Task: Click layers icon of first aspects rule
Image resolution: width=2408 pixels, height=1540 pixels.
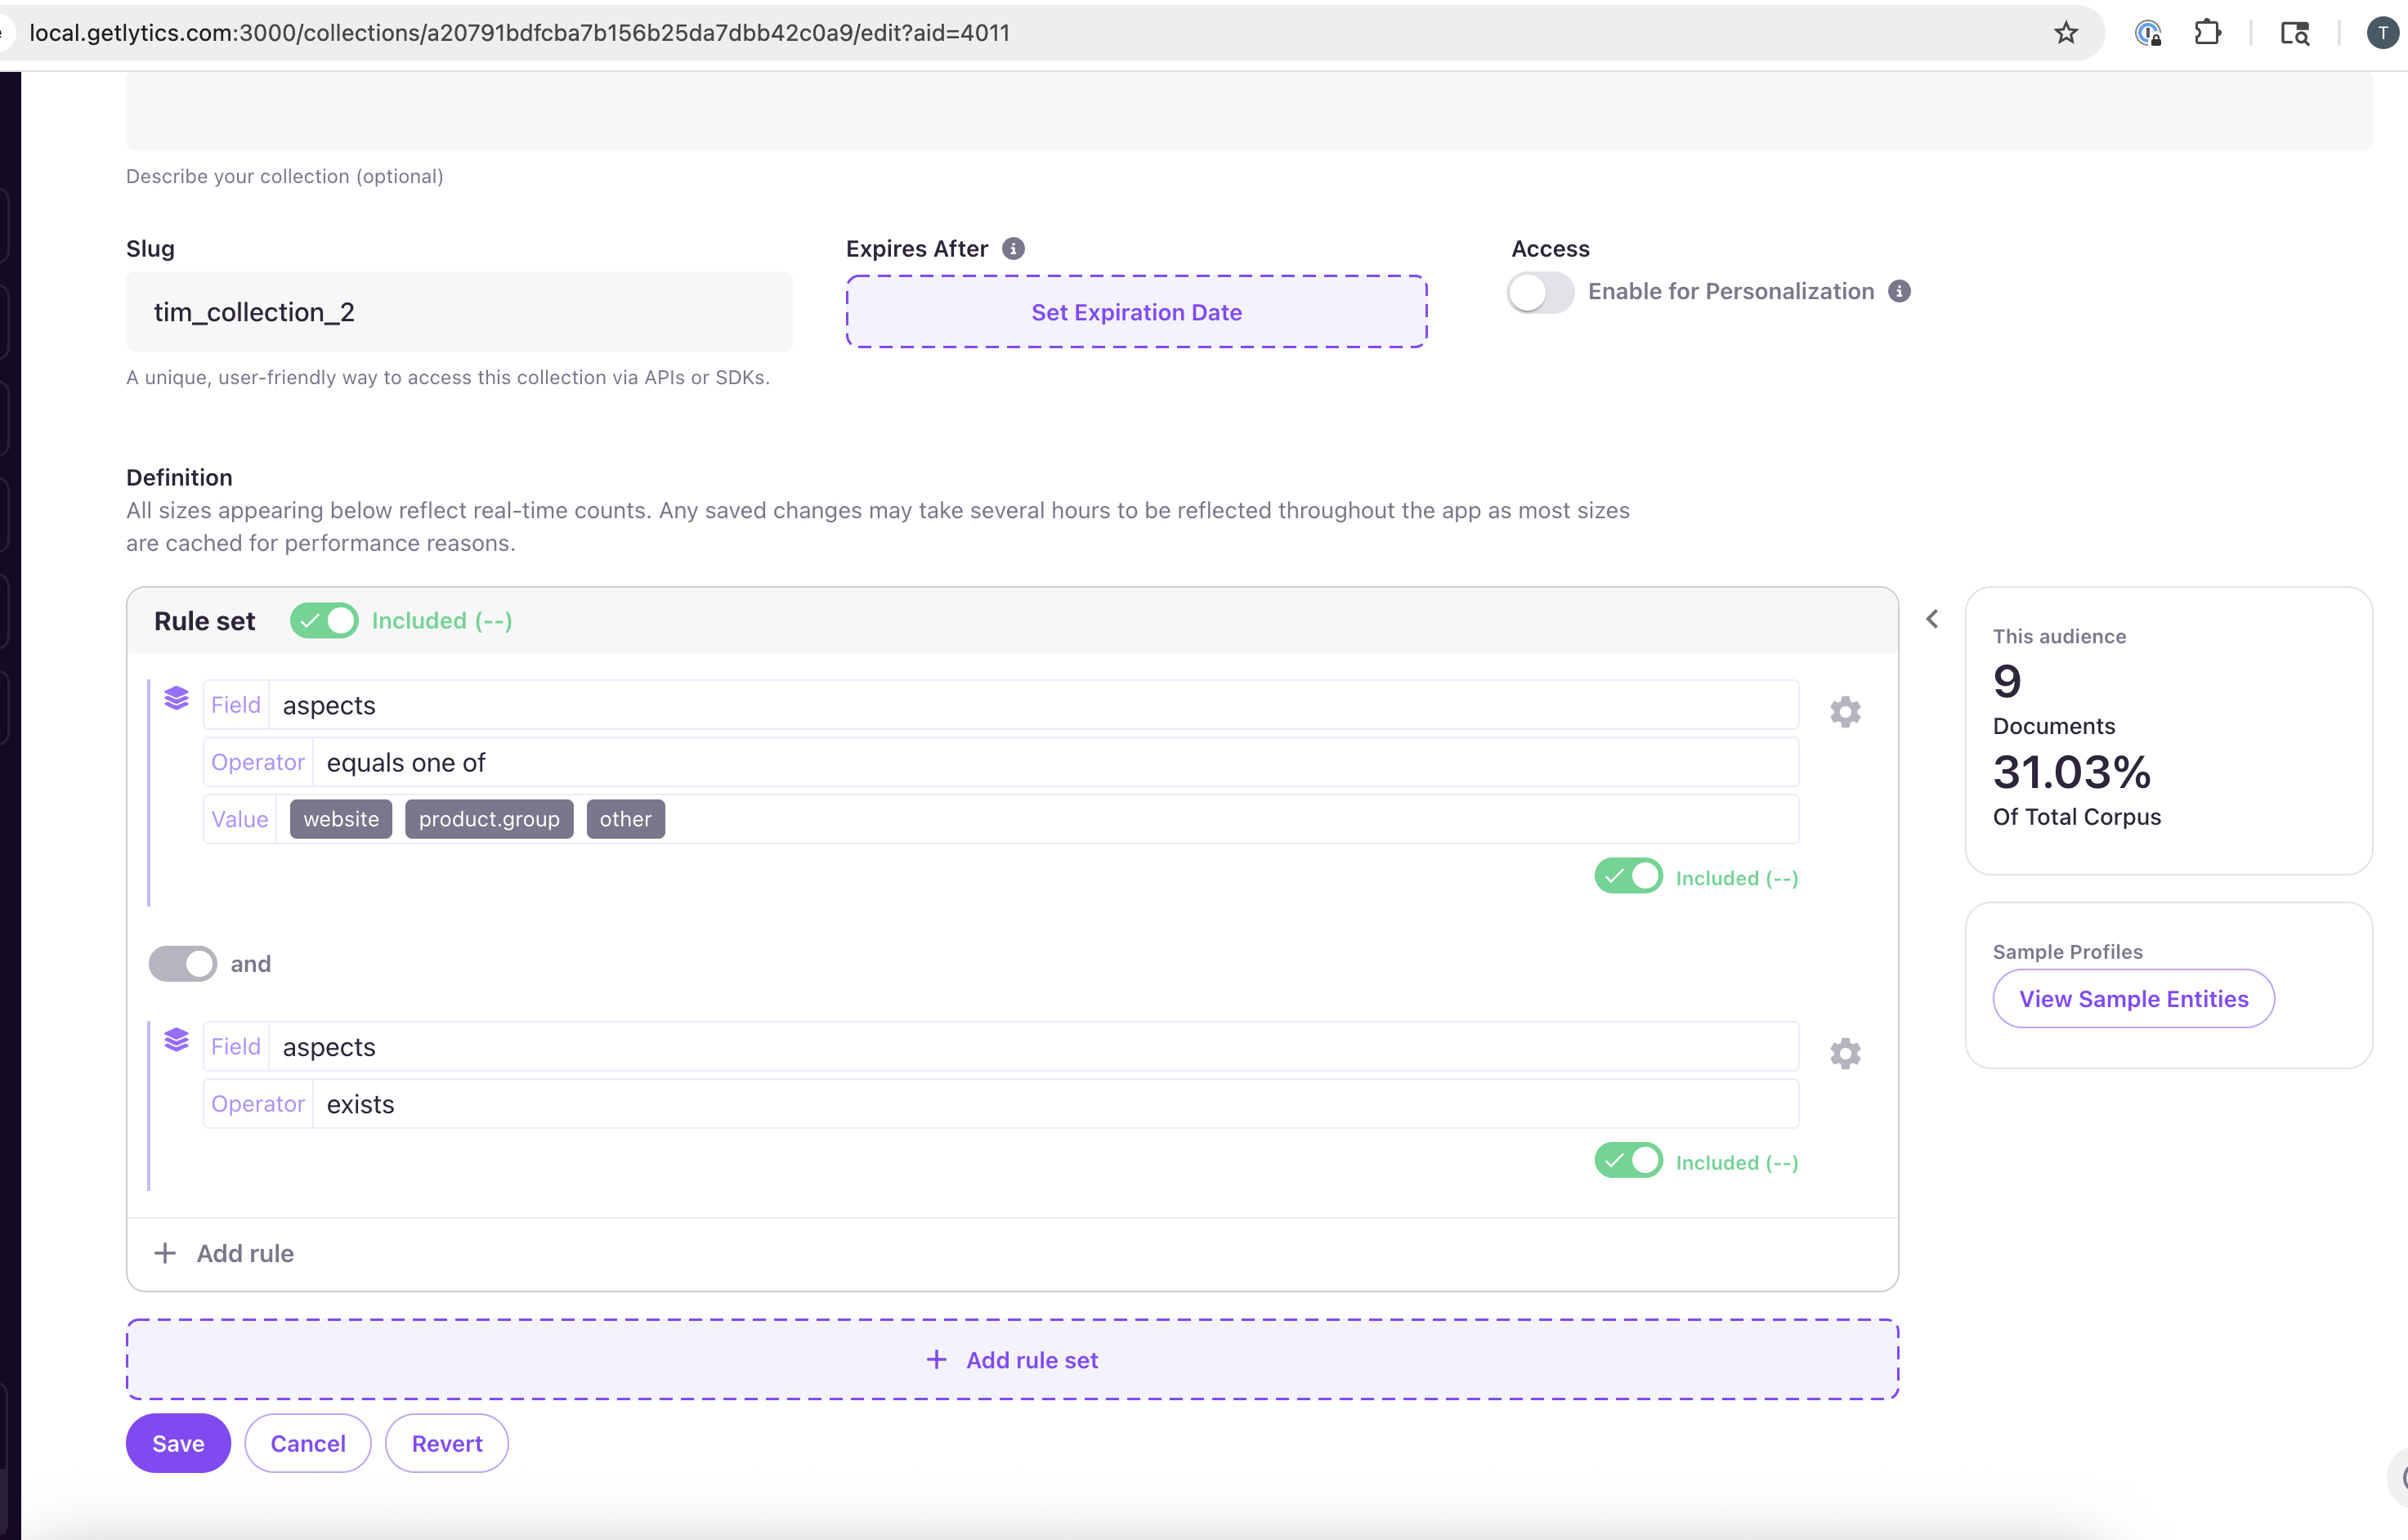Action: (177, 698)
